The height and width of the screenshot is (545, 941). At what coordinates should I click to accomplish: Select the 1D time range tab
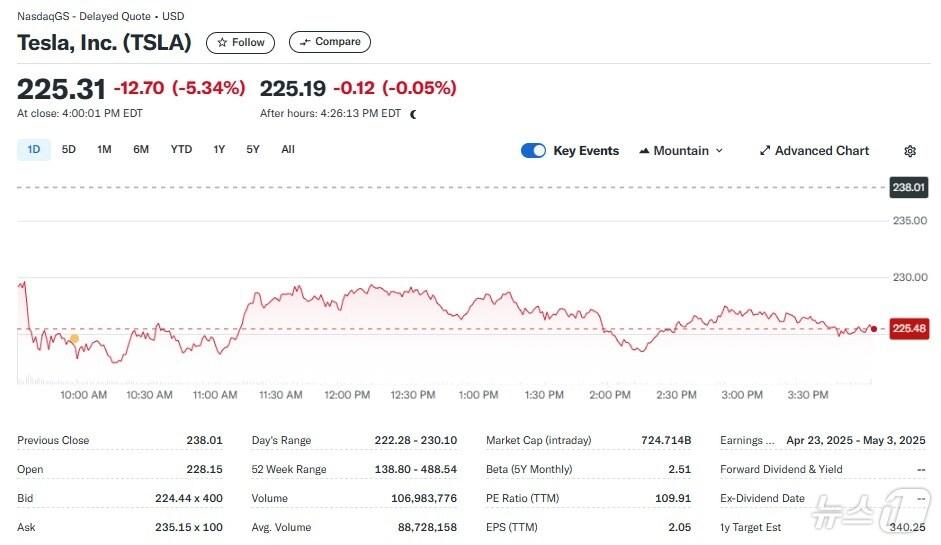pyautogui.click(x=33, y=150)
